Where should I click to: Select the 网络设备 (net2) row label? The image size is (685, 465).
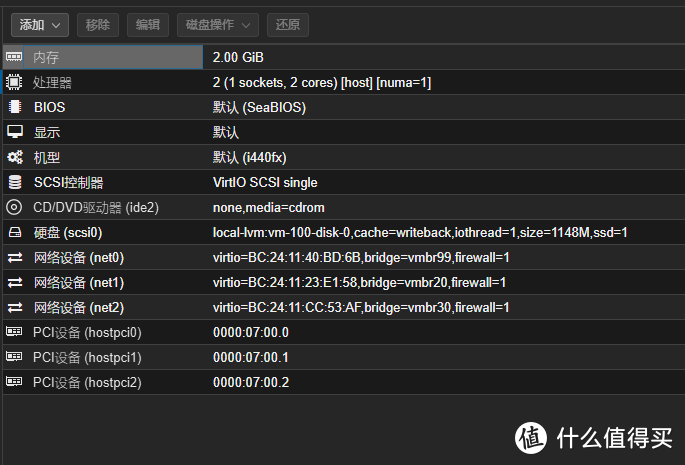click(x=79, y=308)
